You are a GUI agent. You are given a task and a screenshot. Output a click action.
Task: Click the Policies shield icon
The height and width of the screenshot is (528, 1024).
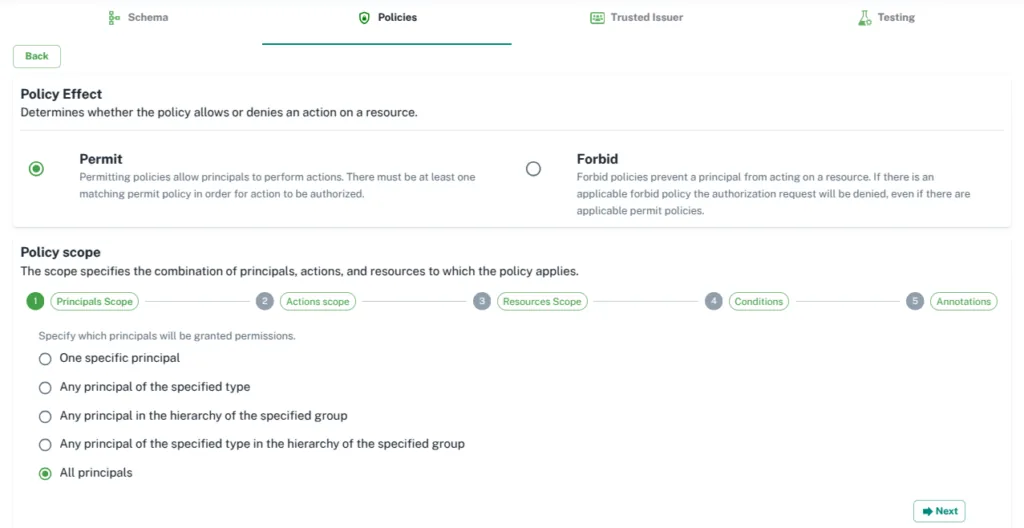[364, 18]
